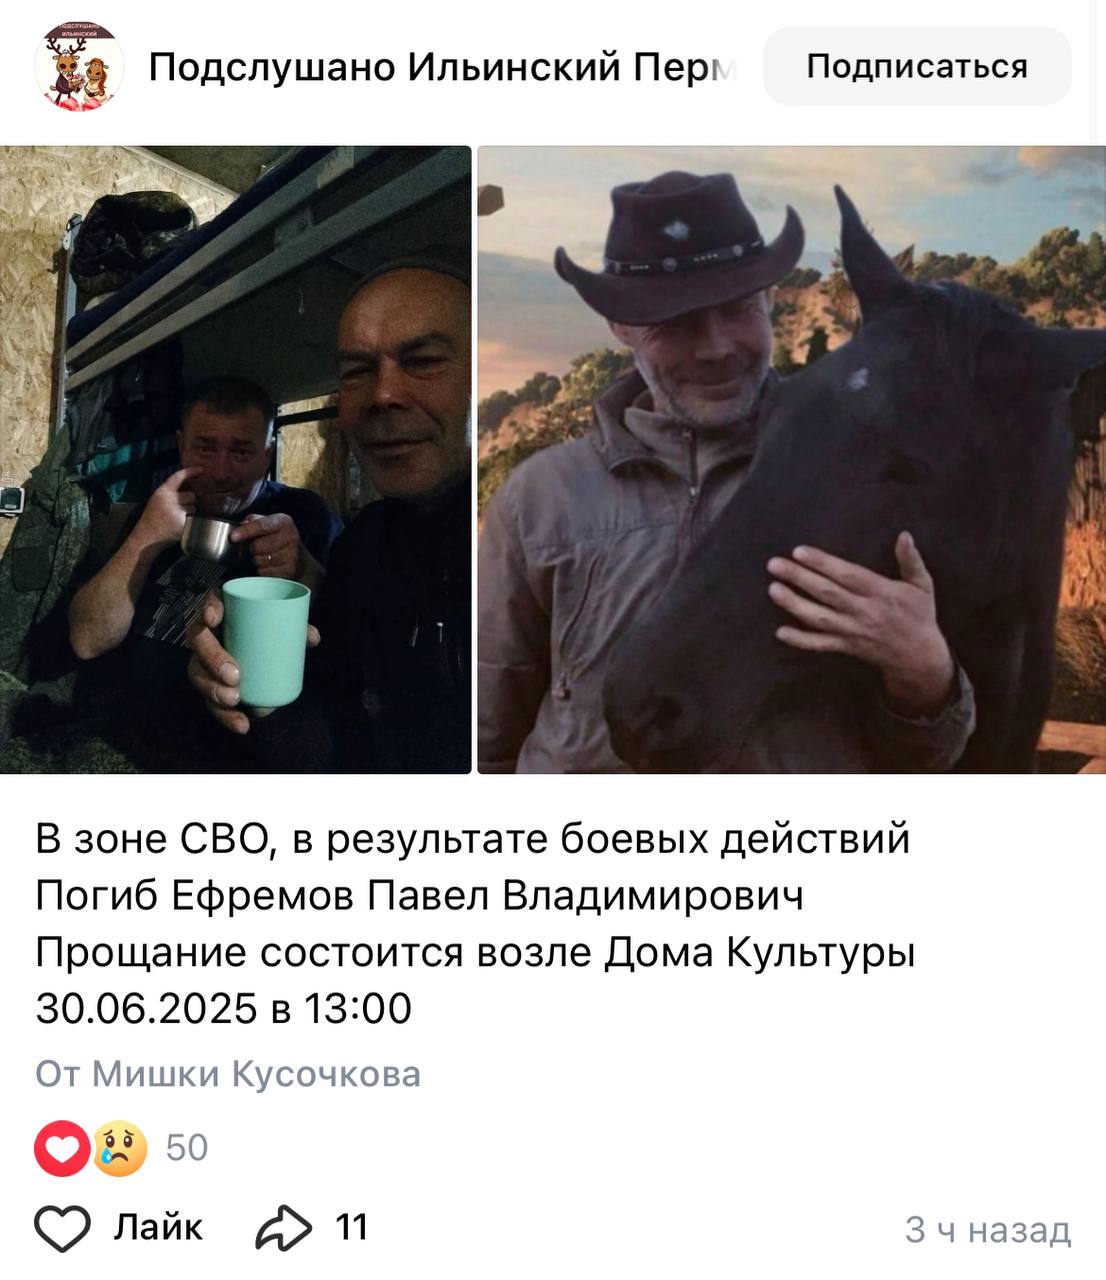Click the Лайк label
Screen dimensions: 1106x1280
click(x=158, y=1227)
